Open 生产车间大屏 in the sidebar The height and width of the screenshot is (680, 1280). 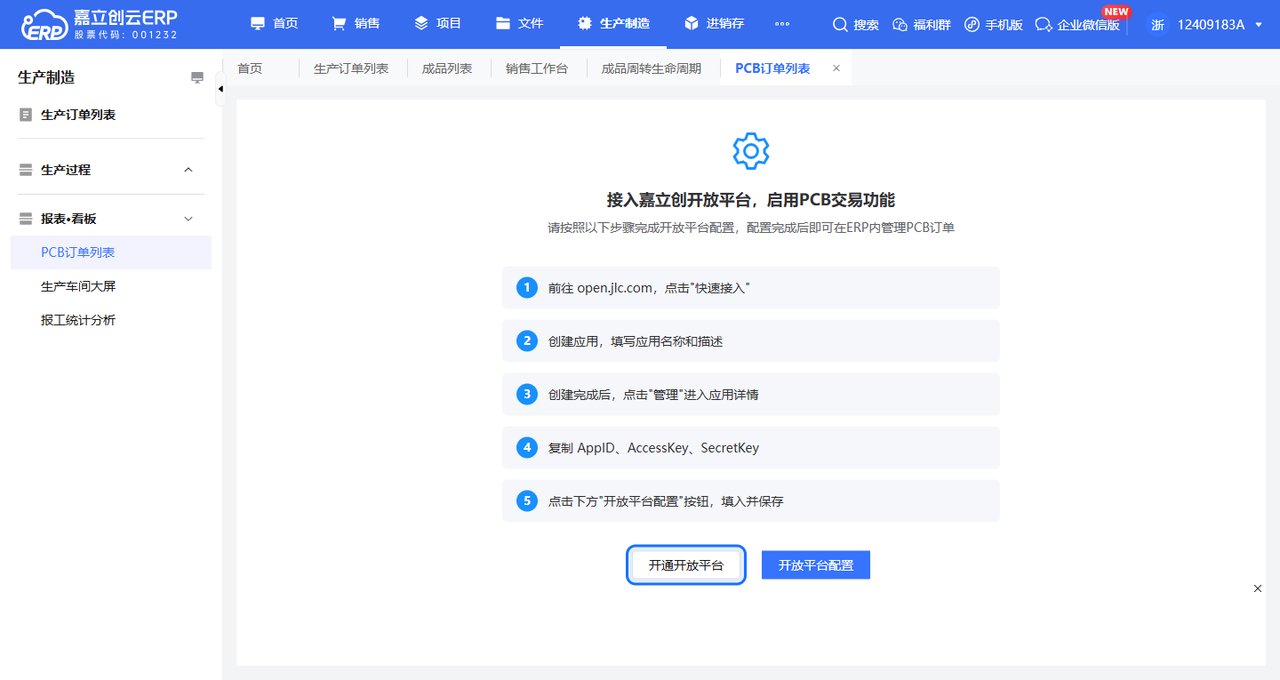pyautogui.click(x=78, y=286)
